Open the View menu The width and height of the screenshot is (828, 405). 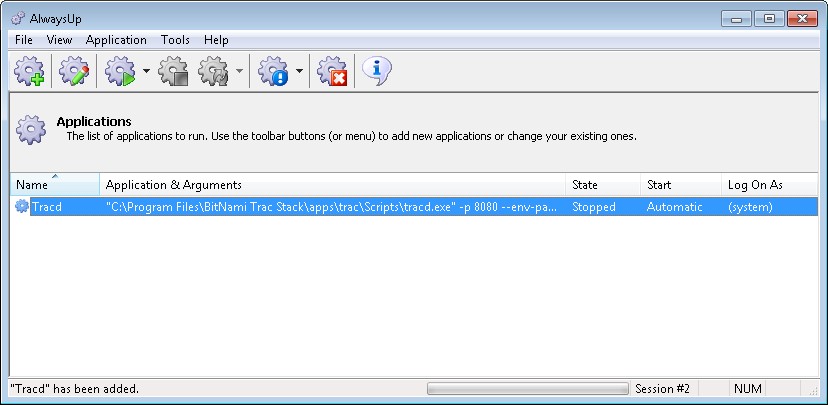(59, 40)
